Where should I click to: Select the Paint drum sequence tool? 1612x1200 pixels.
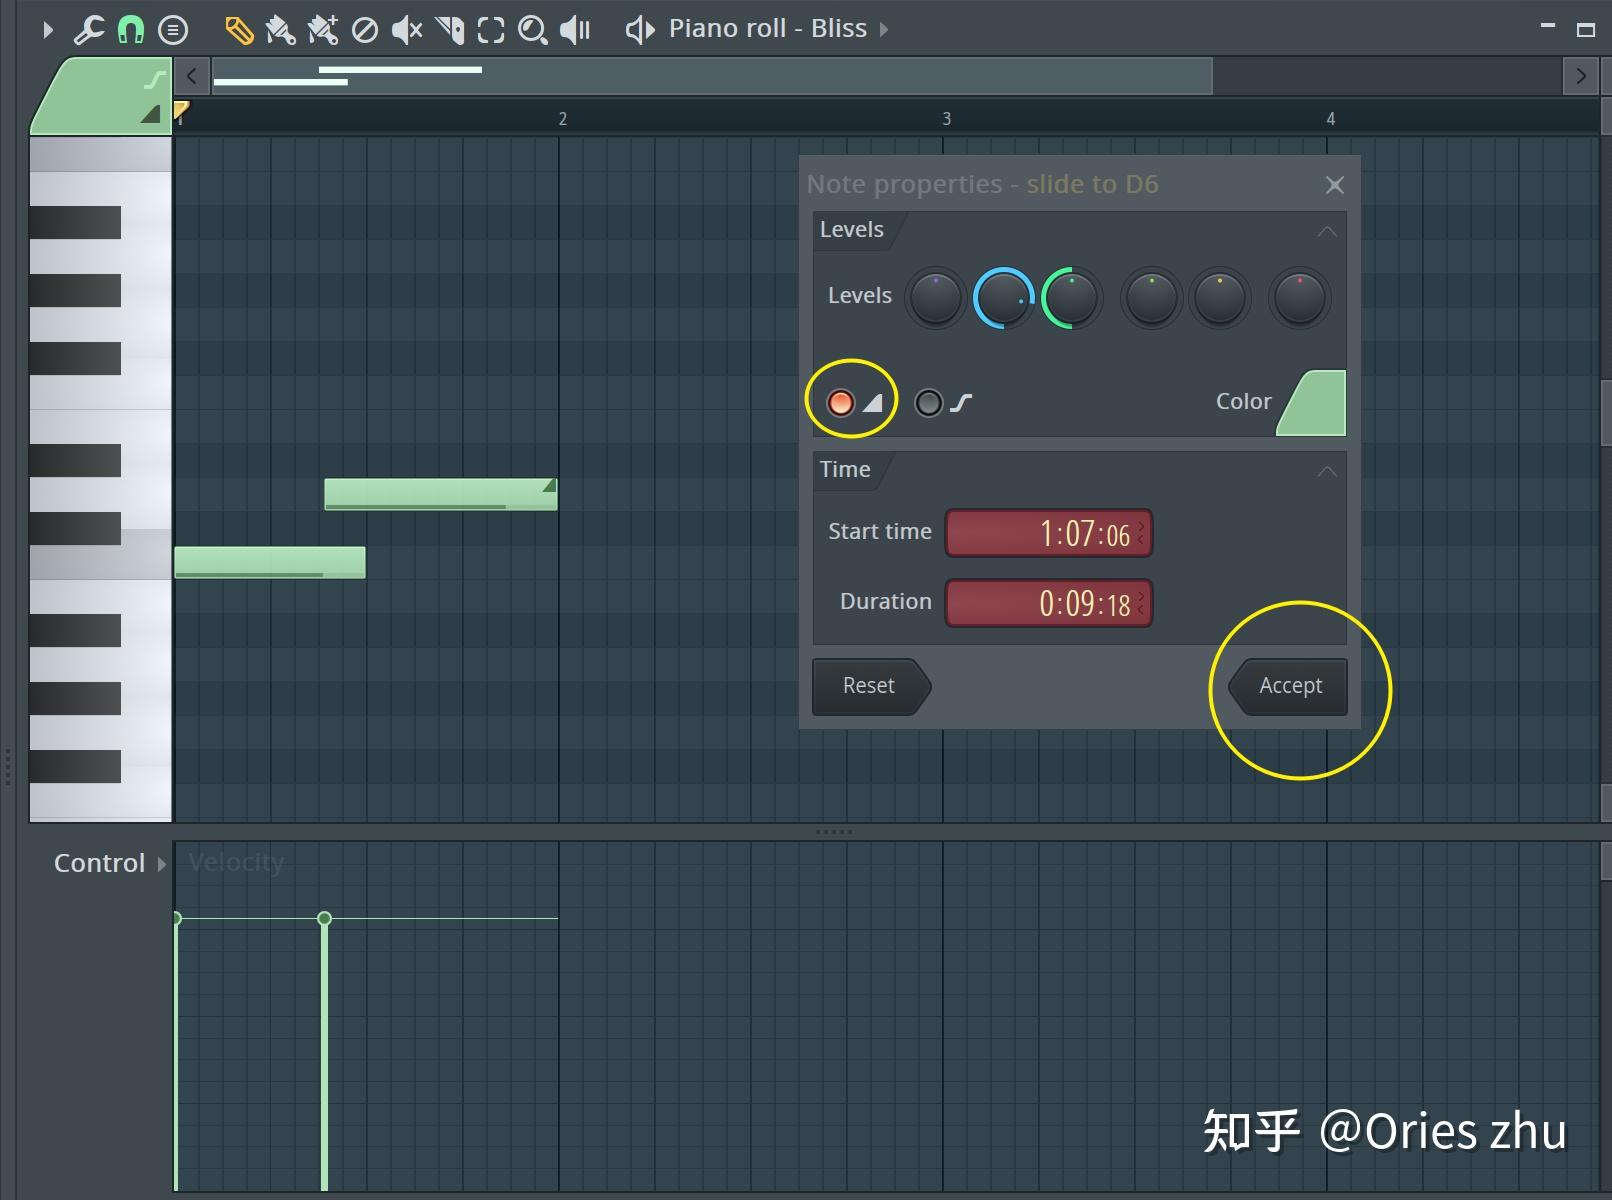pos(322,30)
